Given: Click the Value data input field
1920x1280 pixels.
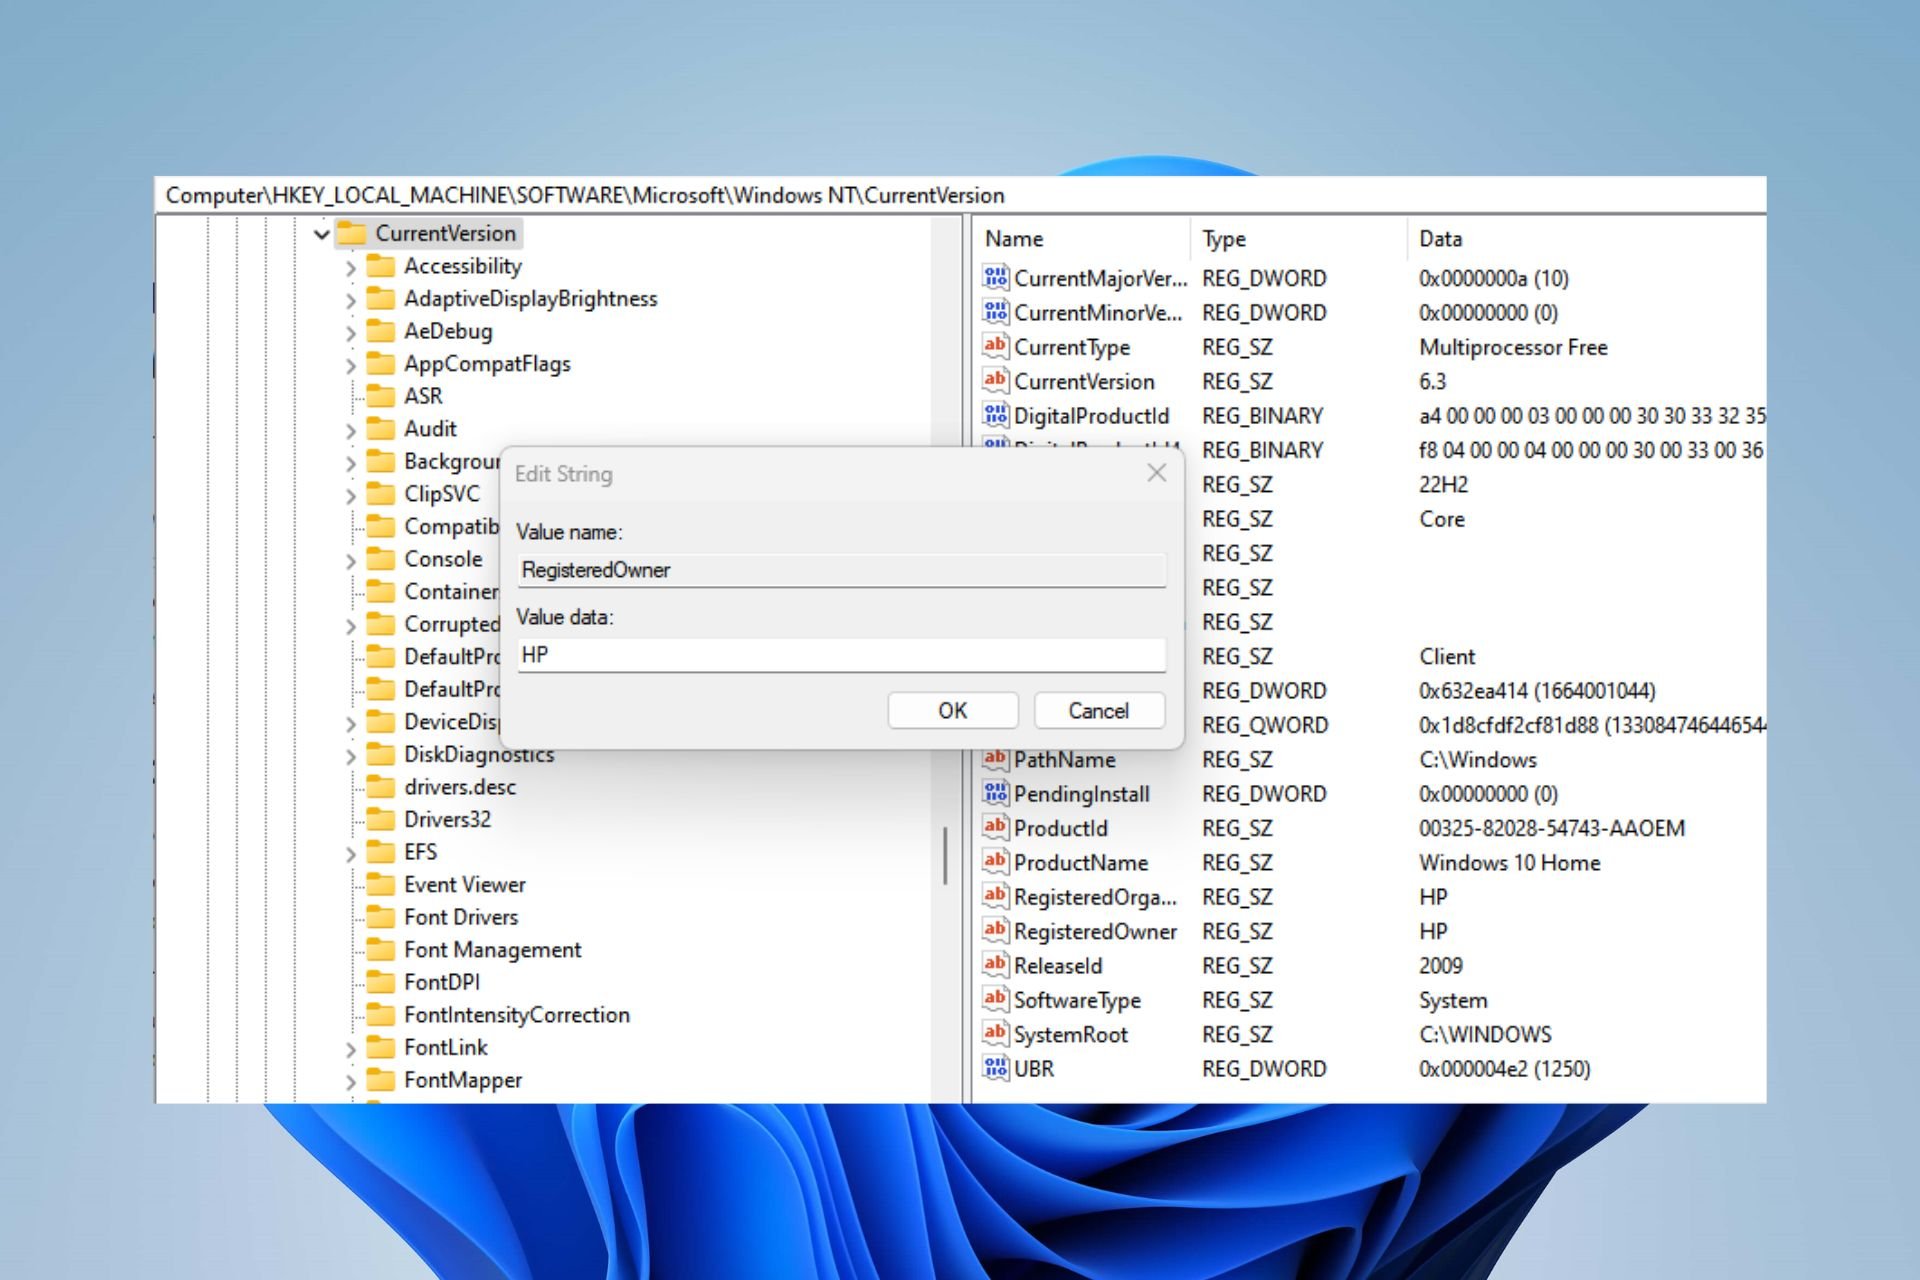Looking at the screenshot, I should [841, 655].
